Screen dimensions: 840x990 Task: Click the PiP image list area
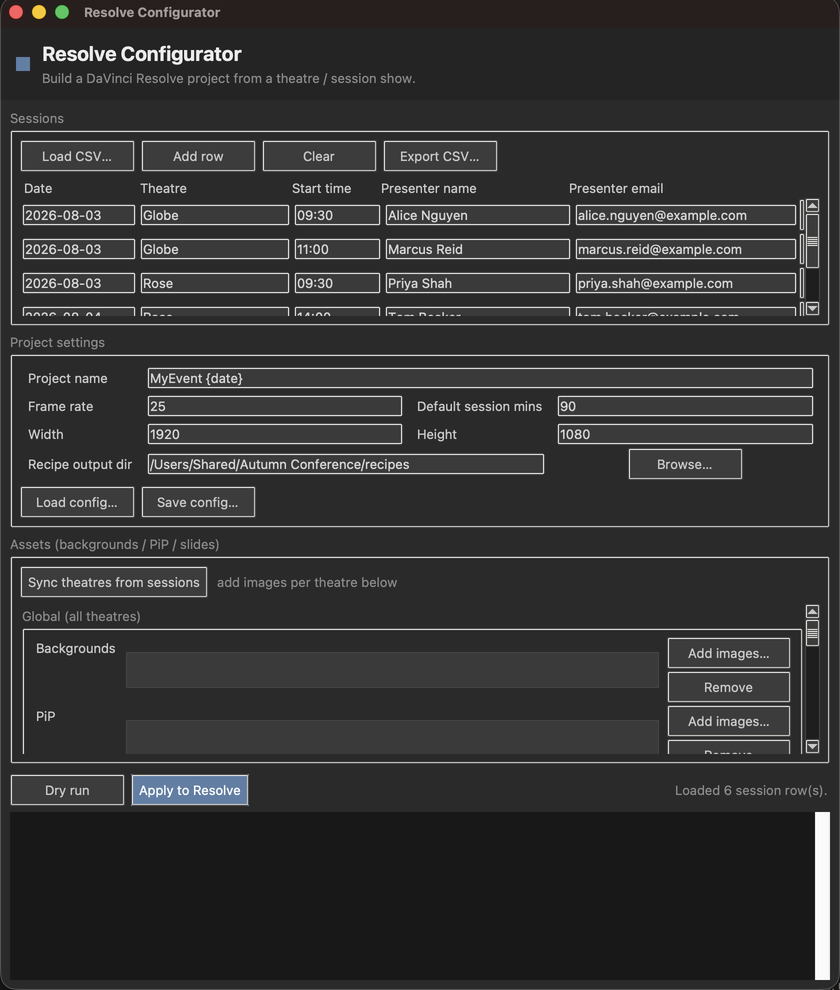[392, 736]
